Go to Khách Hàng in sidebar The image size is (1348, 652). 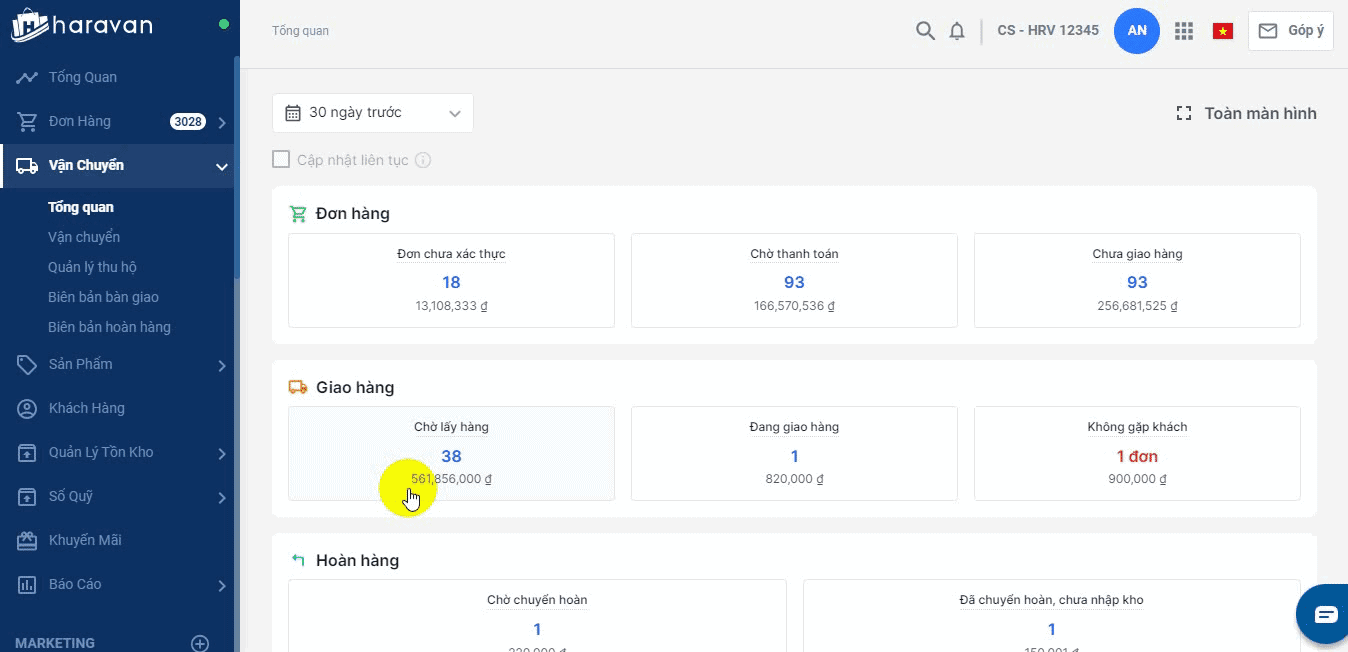pyautogui.click(x=87, y=408)
